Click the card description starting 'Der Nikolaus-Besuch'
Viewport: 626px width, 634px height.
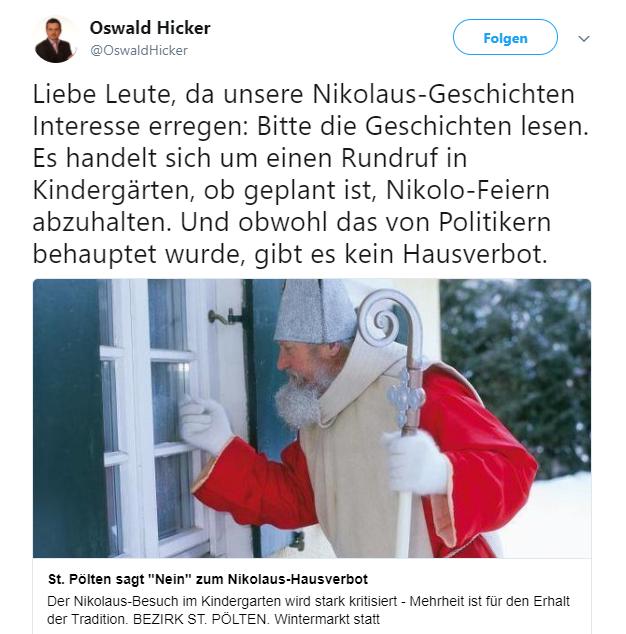point(308,610)
